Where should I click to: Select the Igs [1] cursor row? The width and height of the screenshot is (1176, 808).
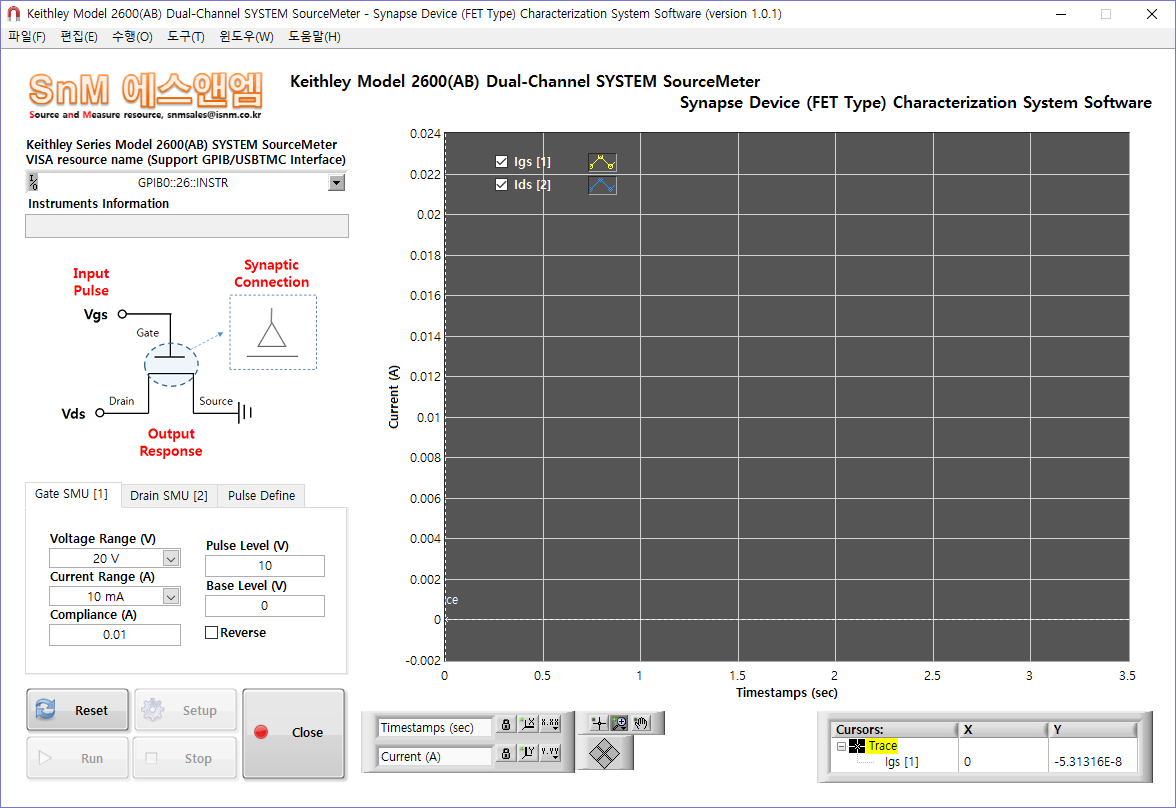pyautogui.click(x=902, y=761)
